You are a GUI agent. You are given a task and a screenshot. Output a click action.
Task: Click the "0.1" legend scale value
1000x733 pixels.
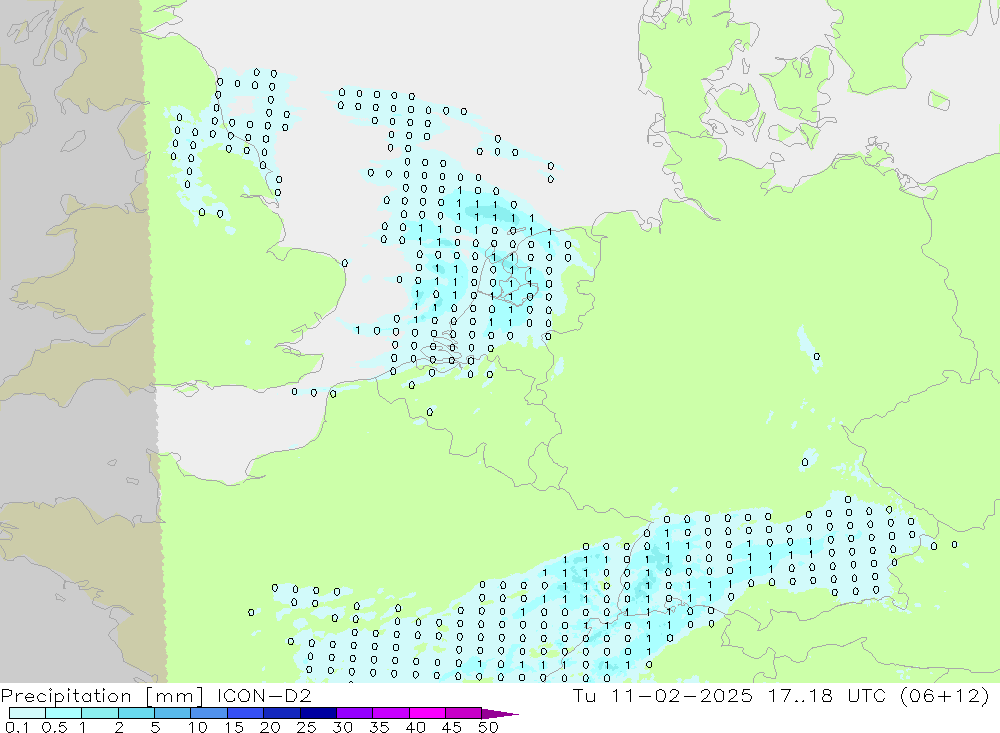pyautogui.click(x=17, y=727)
